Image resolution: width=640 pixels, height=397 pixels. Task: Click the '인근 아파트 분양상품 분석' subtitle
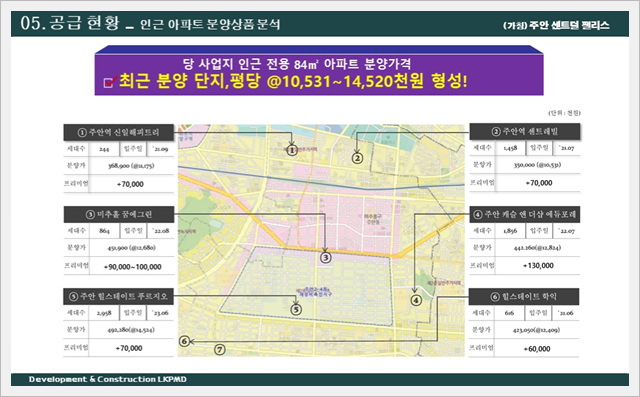point(210,24)
